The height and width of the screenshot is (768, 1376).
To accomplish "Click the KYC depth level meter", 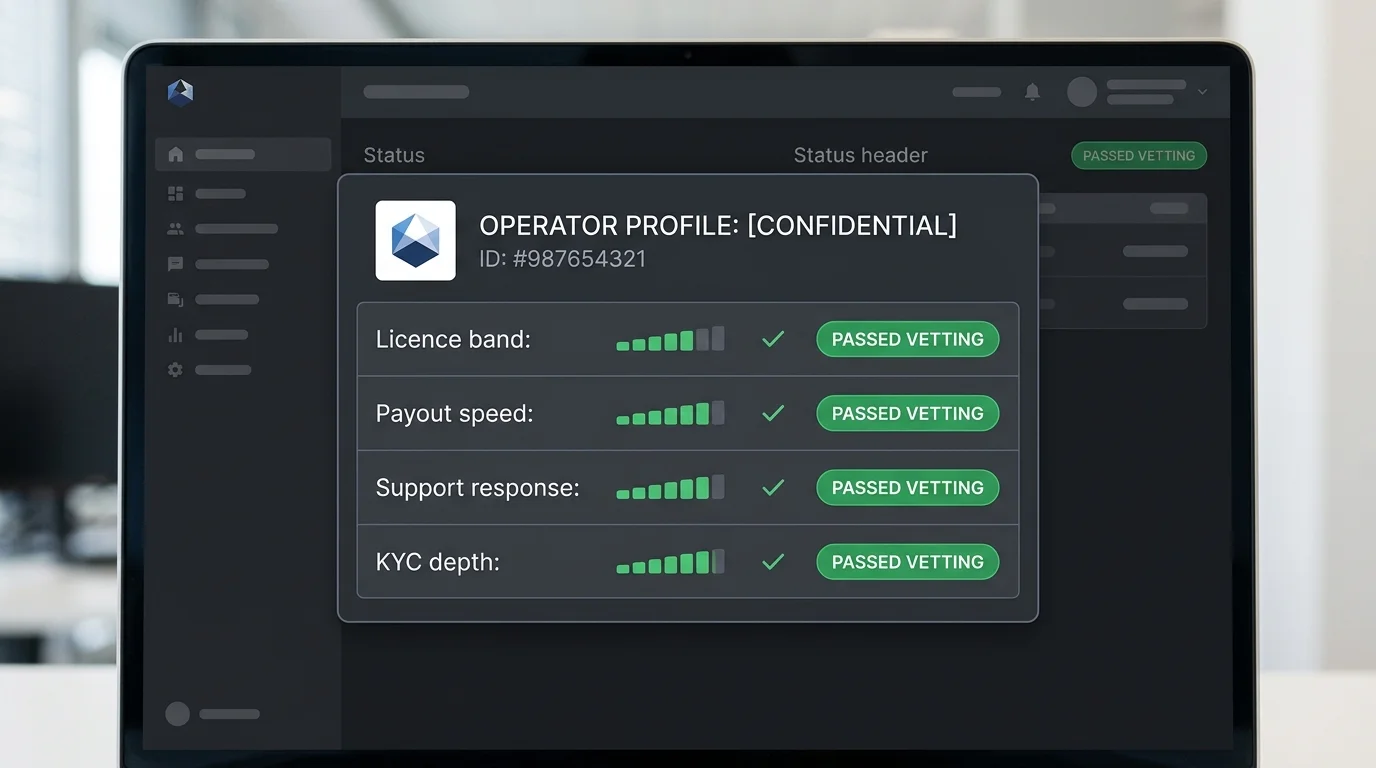I will click(670, 562).
